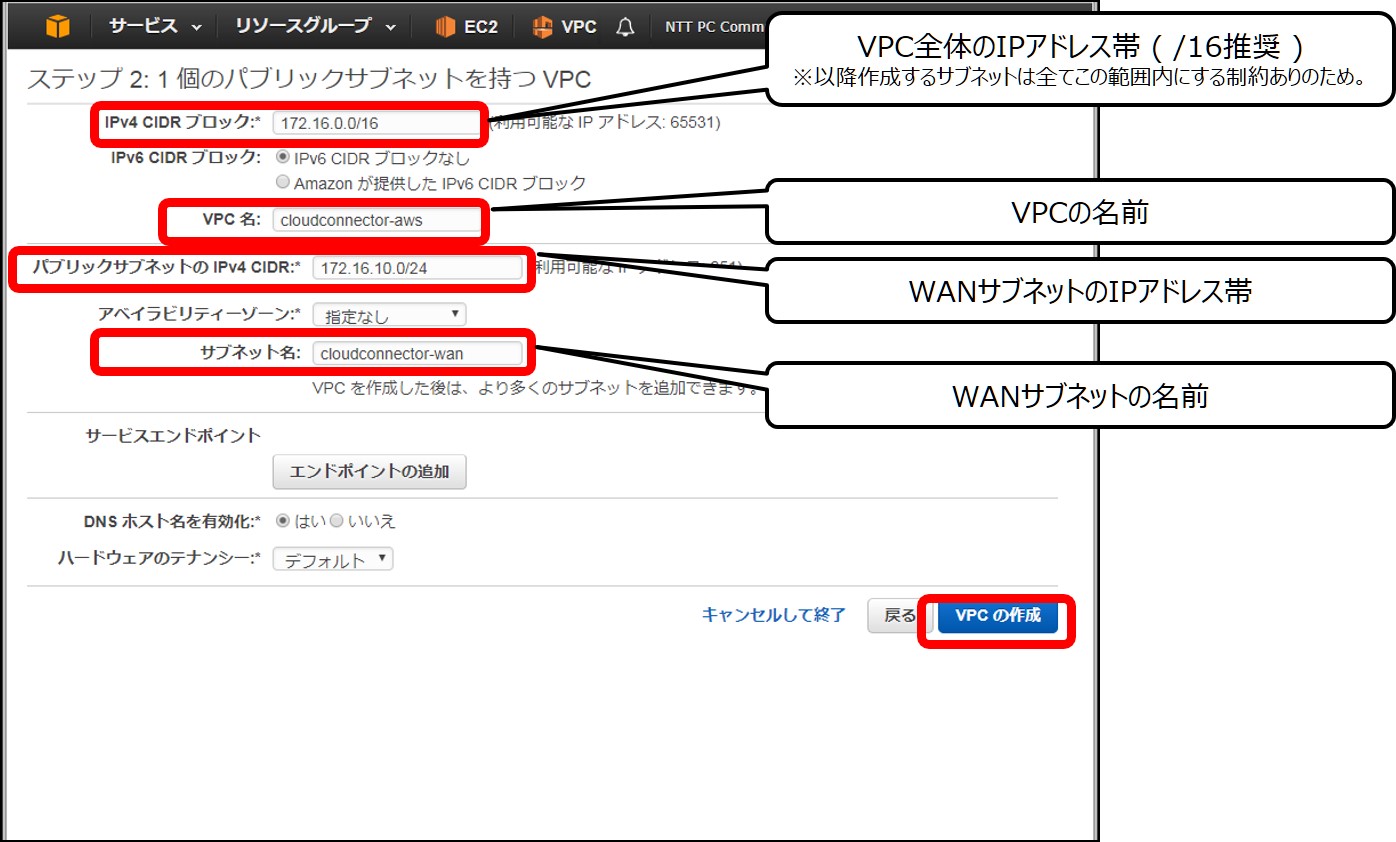This screenshot has height=842, width=1396.
Task: Click the エンドポイントの追加 button
Action: tap(369, 471)
